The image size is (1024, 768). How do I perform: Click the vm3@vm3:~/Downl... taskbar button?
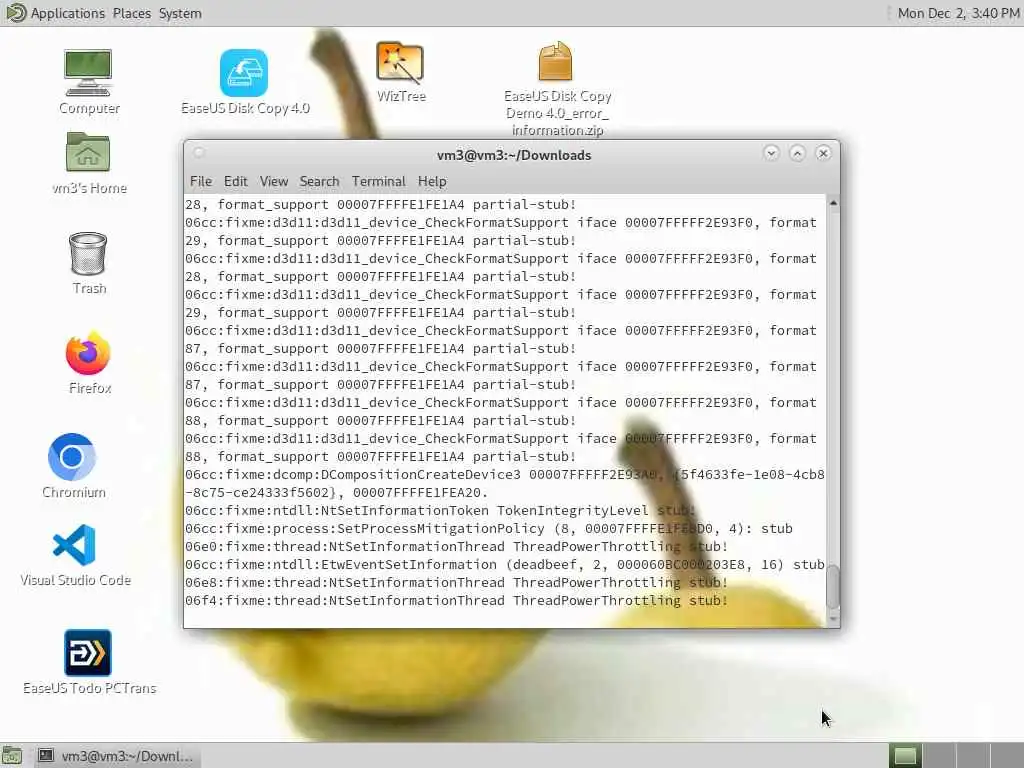[118, 756]
